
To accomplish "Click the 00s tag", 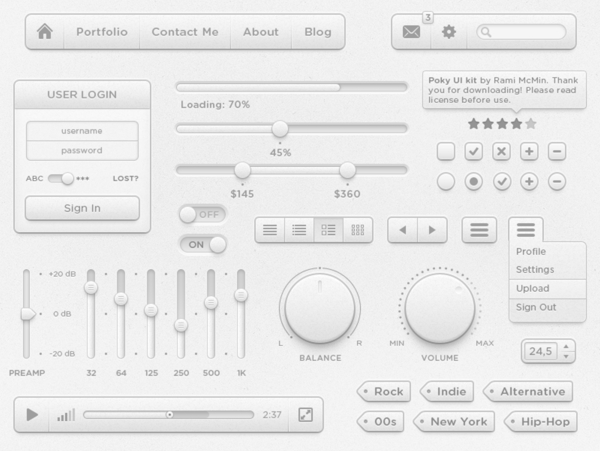I will 380,422.
